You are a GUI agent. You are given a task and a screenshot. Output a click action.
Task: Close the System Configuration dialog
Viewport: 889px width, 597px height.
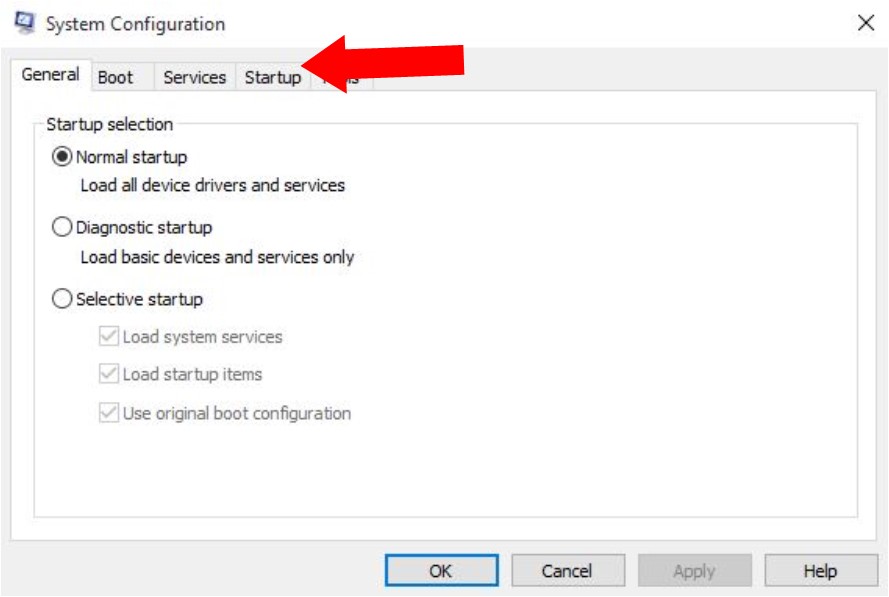click(x=866, y=23)
